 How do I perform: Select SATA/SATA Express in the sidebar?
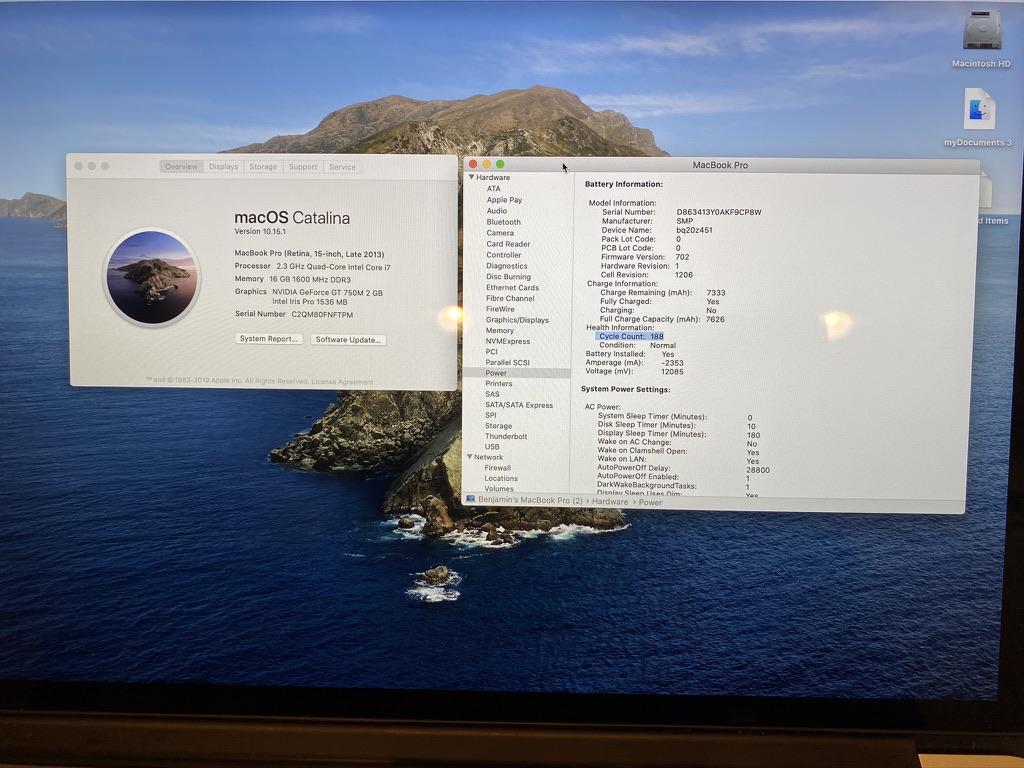point(519,405)
